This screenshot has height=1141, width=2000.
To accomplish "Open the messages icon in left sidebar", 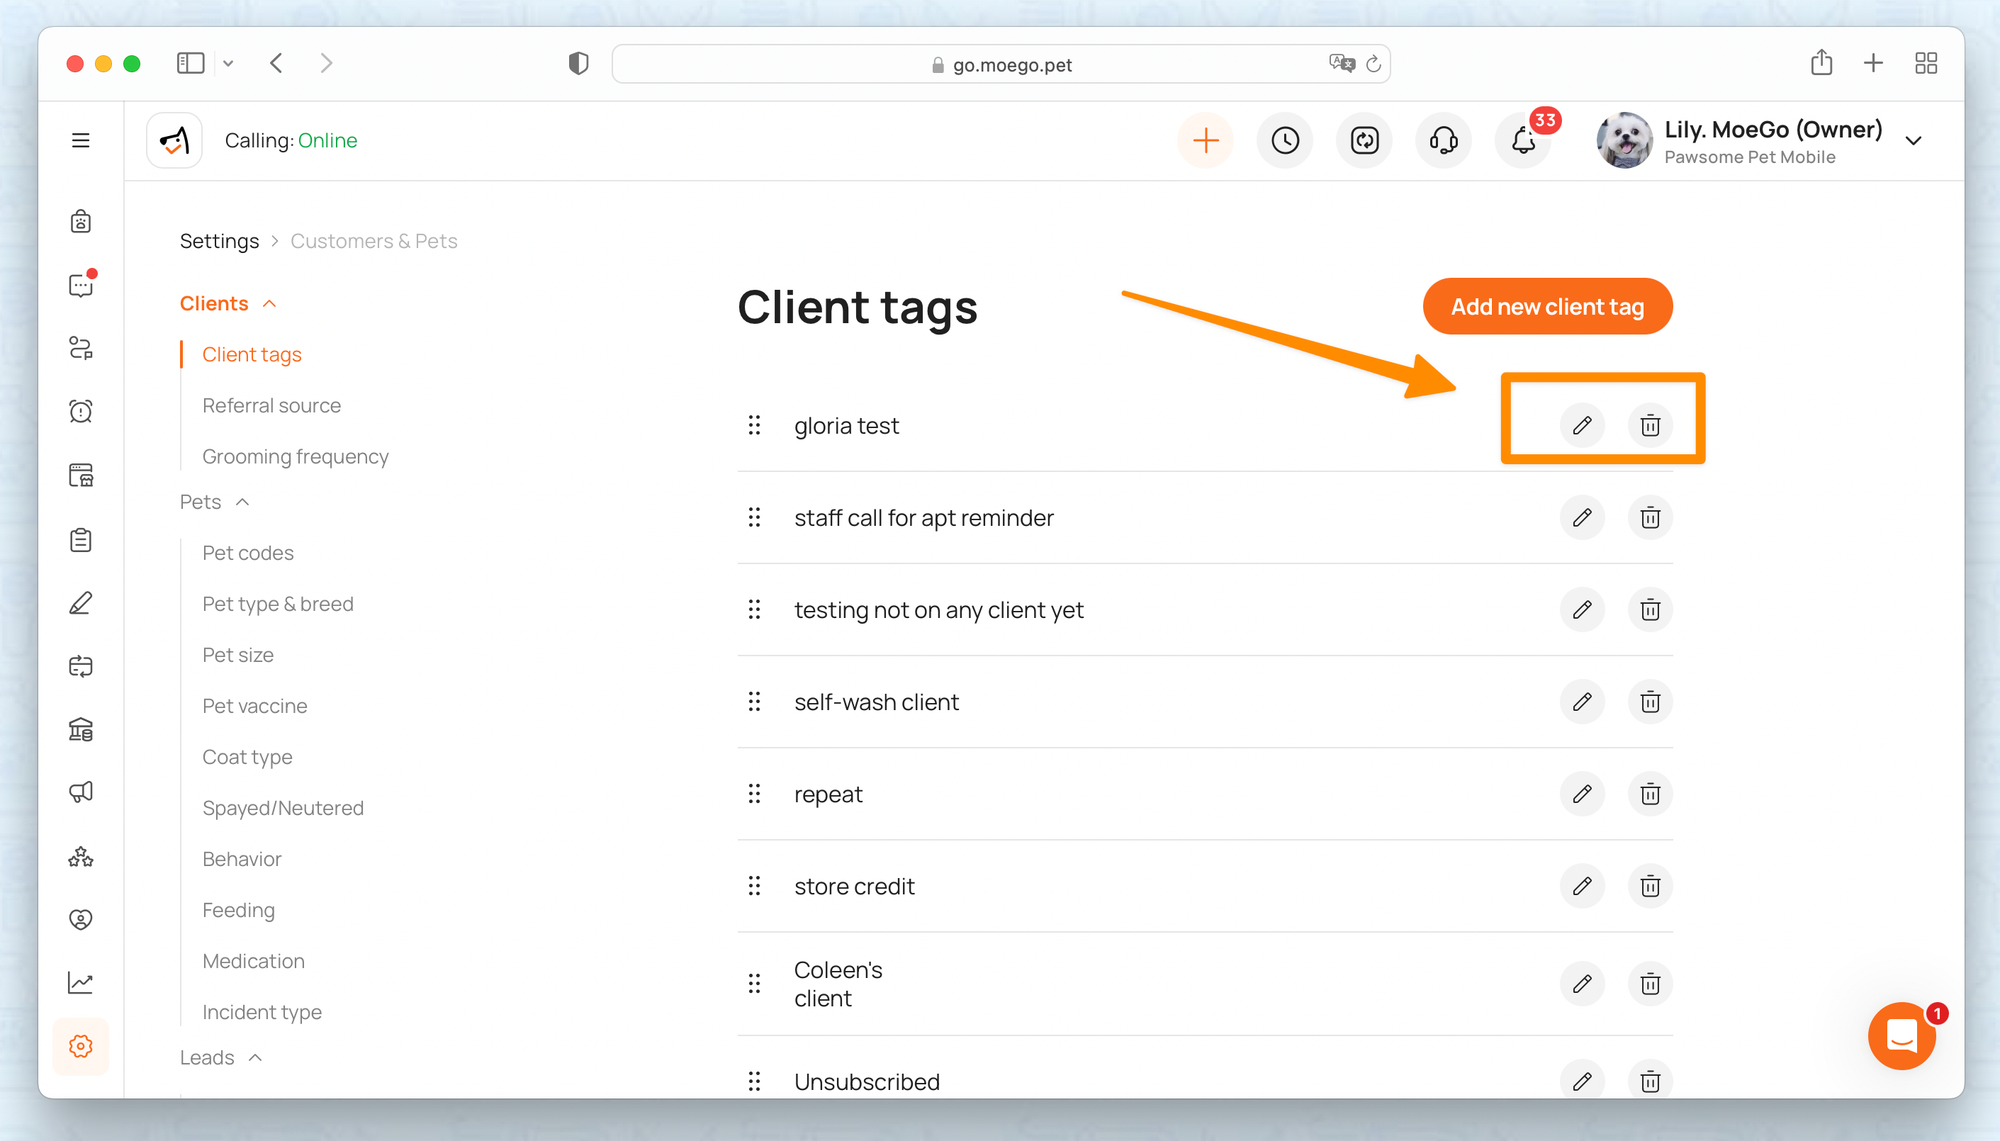I will pos(81,286).
